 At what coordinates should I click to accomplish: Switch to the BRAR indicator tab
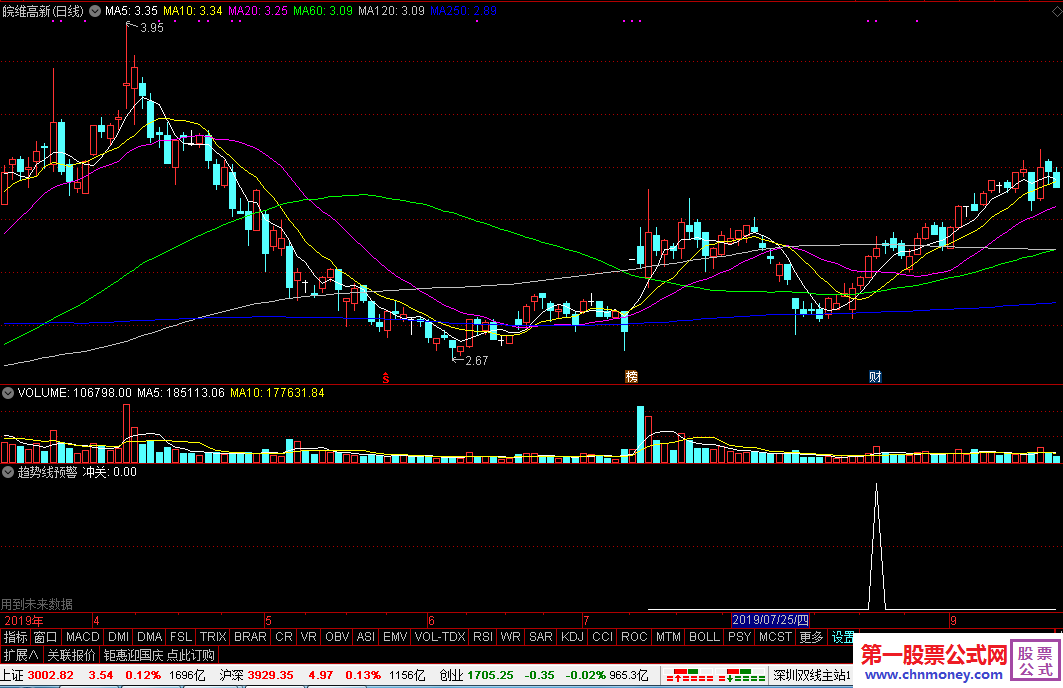click(x=250, y=637)
